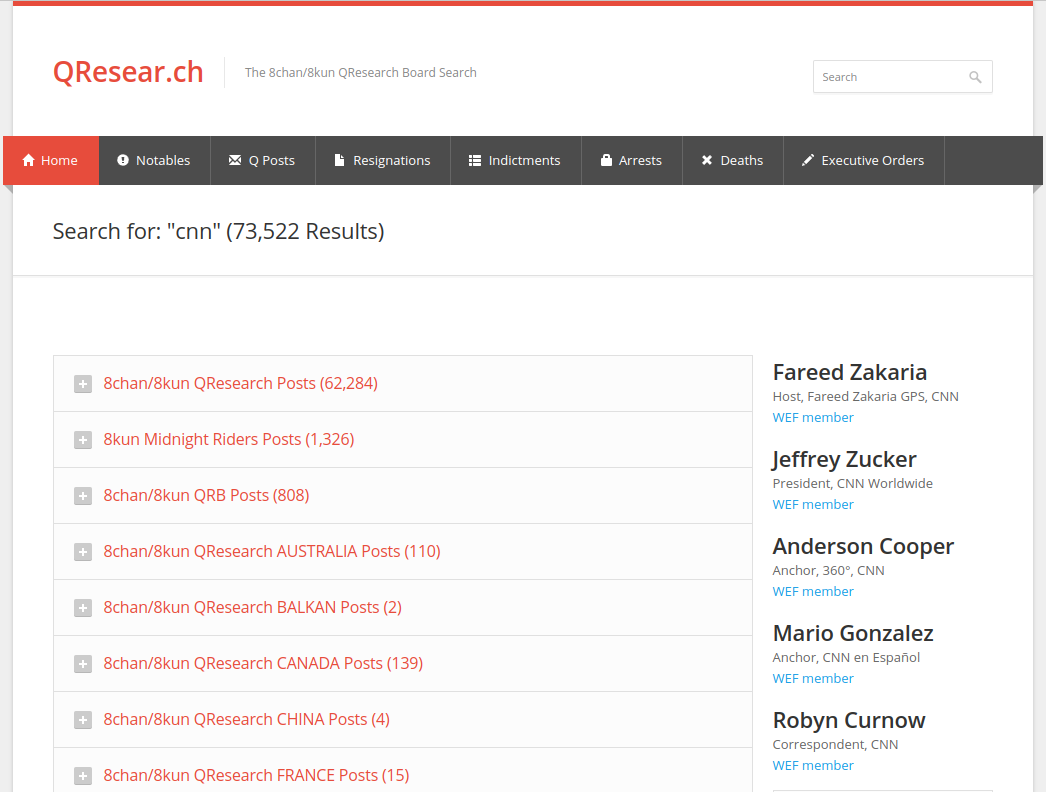Go to the Resignations page
This screenshot has height=792, width=1046.
coord(383,160)
